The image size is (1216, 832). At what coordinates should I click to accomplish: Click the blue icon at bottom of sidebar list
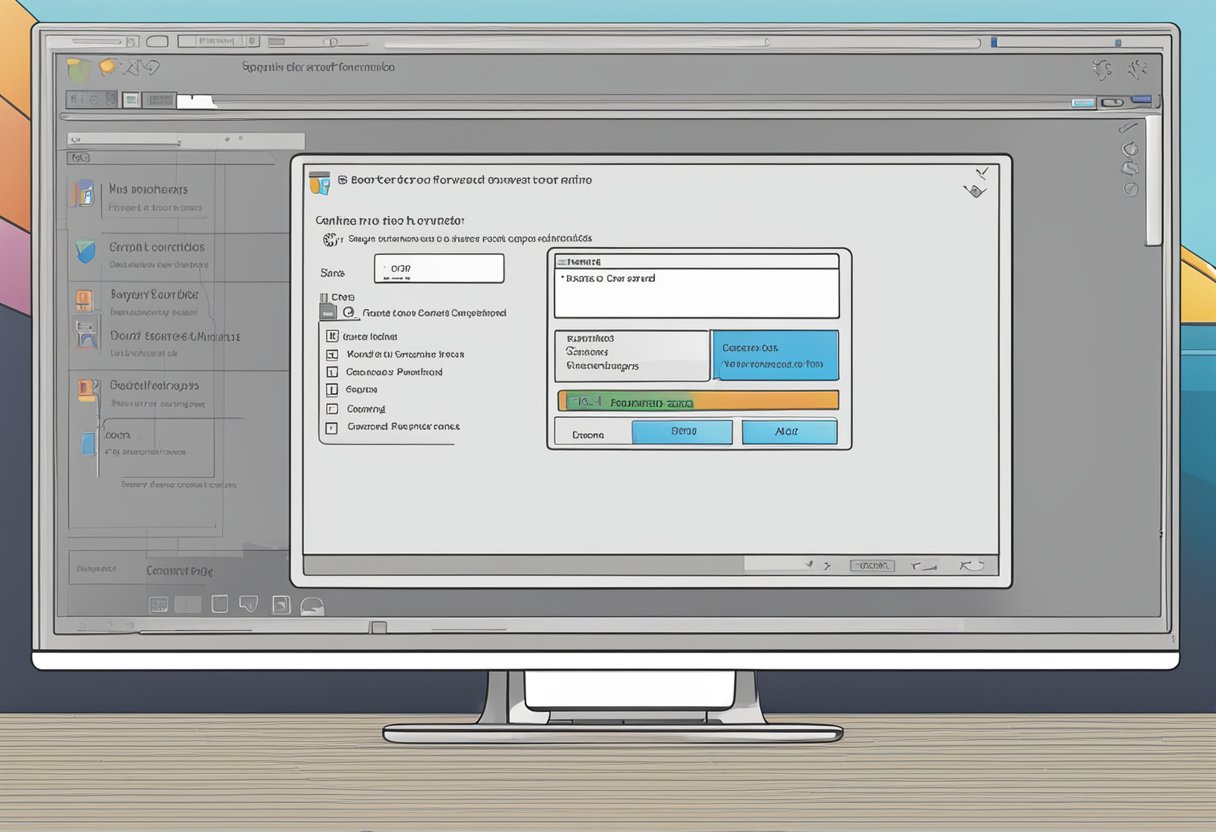pyautogui.click(x=90, y=442)
